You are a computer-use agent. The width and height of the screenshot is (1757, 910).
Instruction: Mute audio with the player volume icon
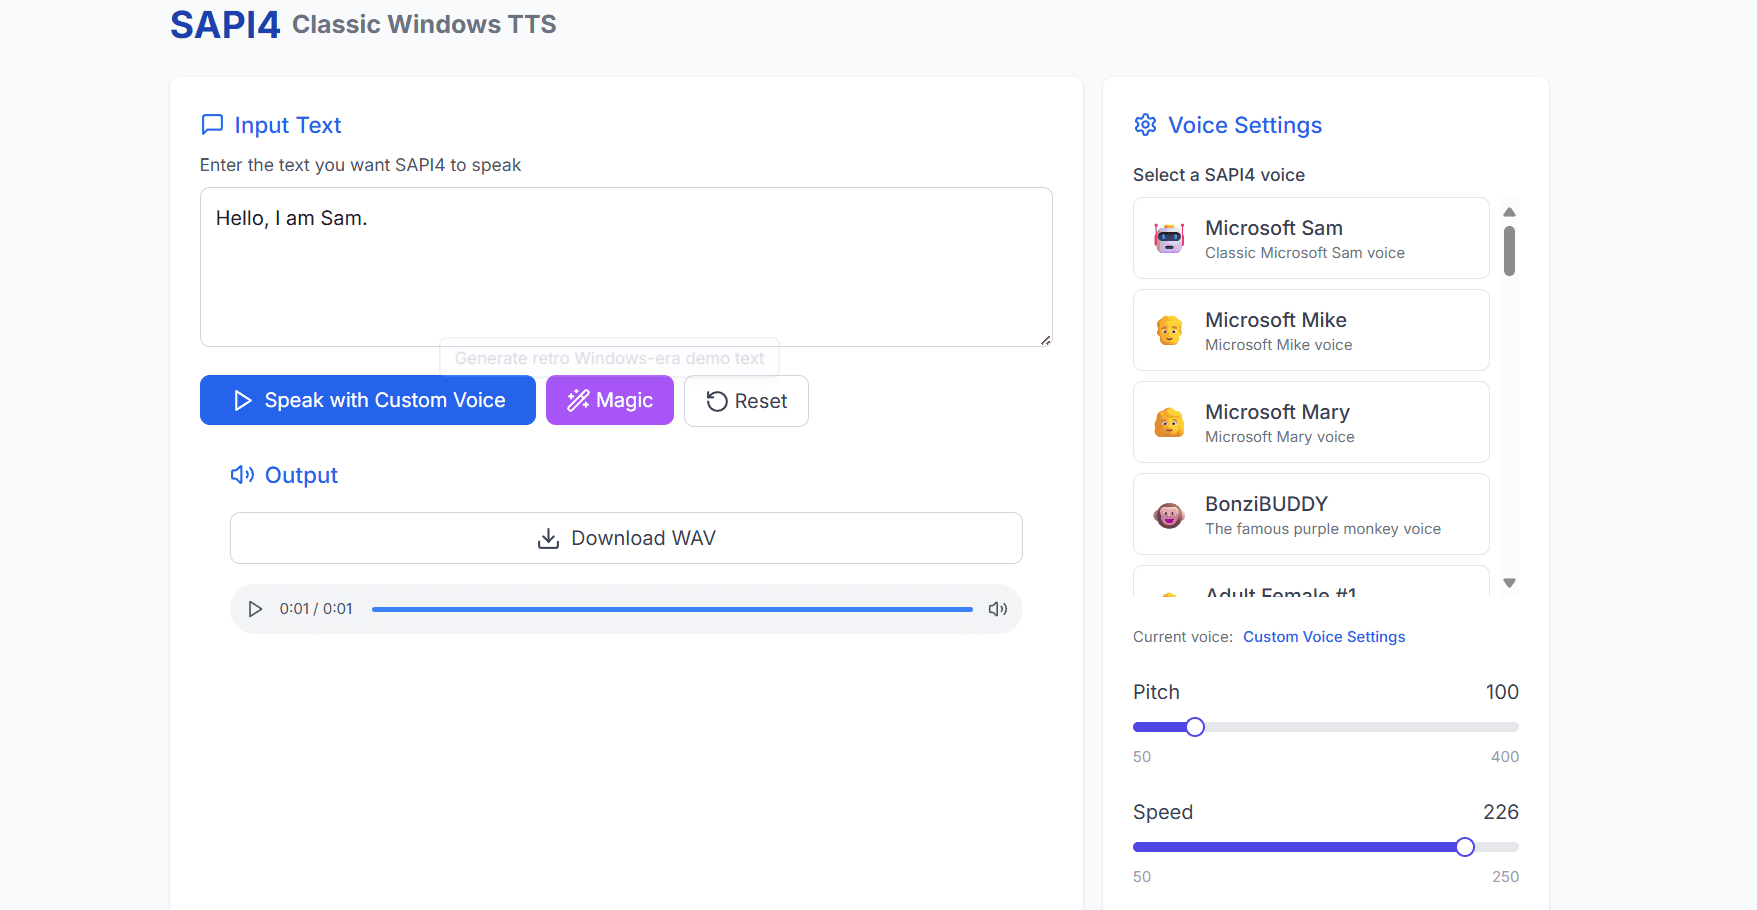pos(997,609)
